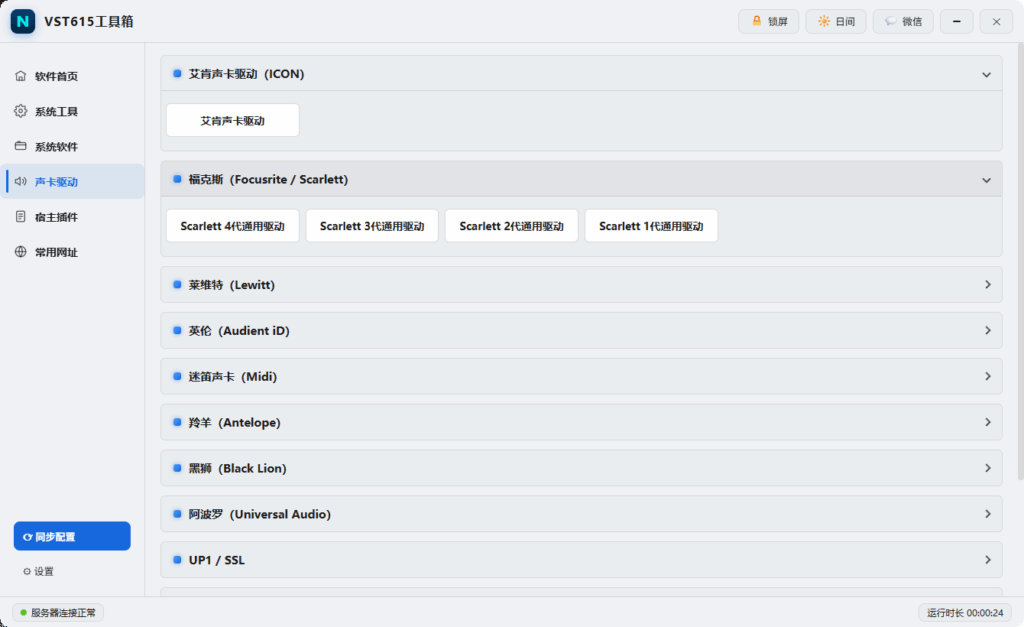Image resolution: width=1024 pixels, height=627 pixels.
Task: Click the globe icon beside 常用网址
Action: [x=21, y=251]
